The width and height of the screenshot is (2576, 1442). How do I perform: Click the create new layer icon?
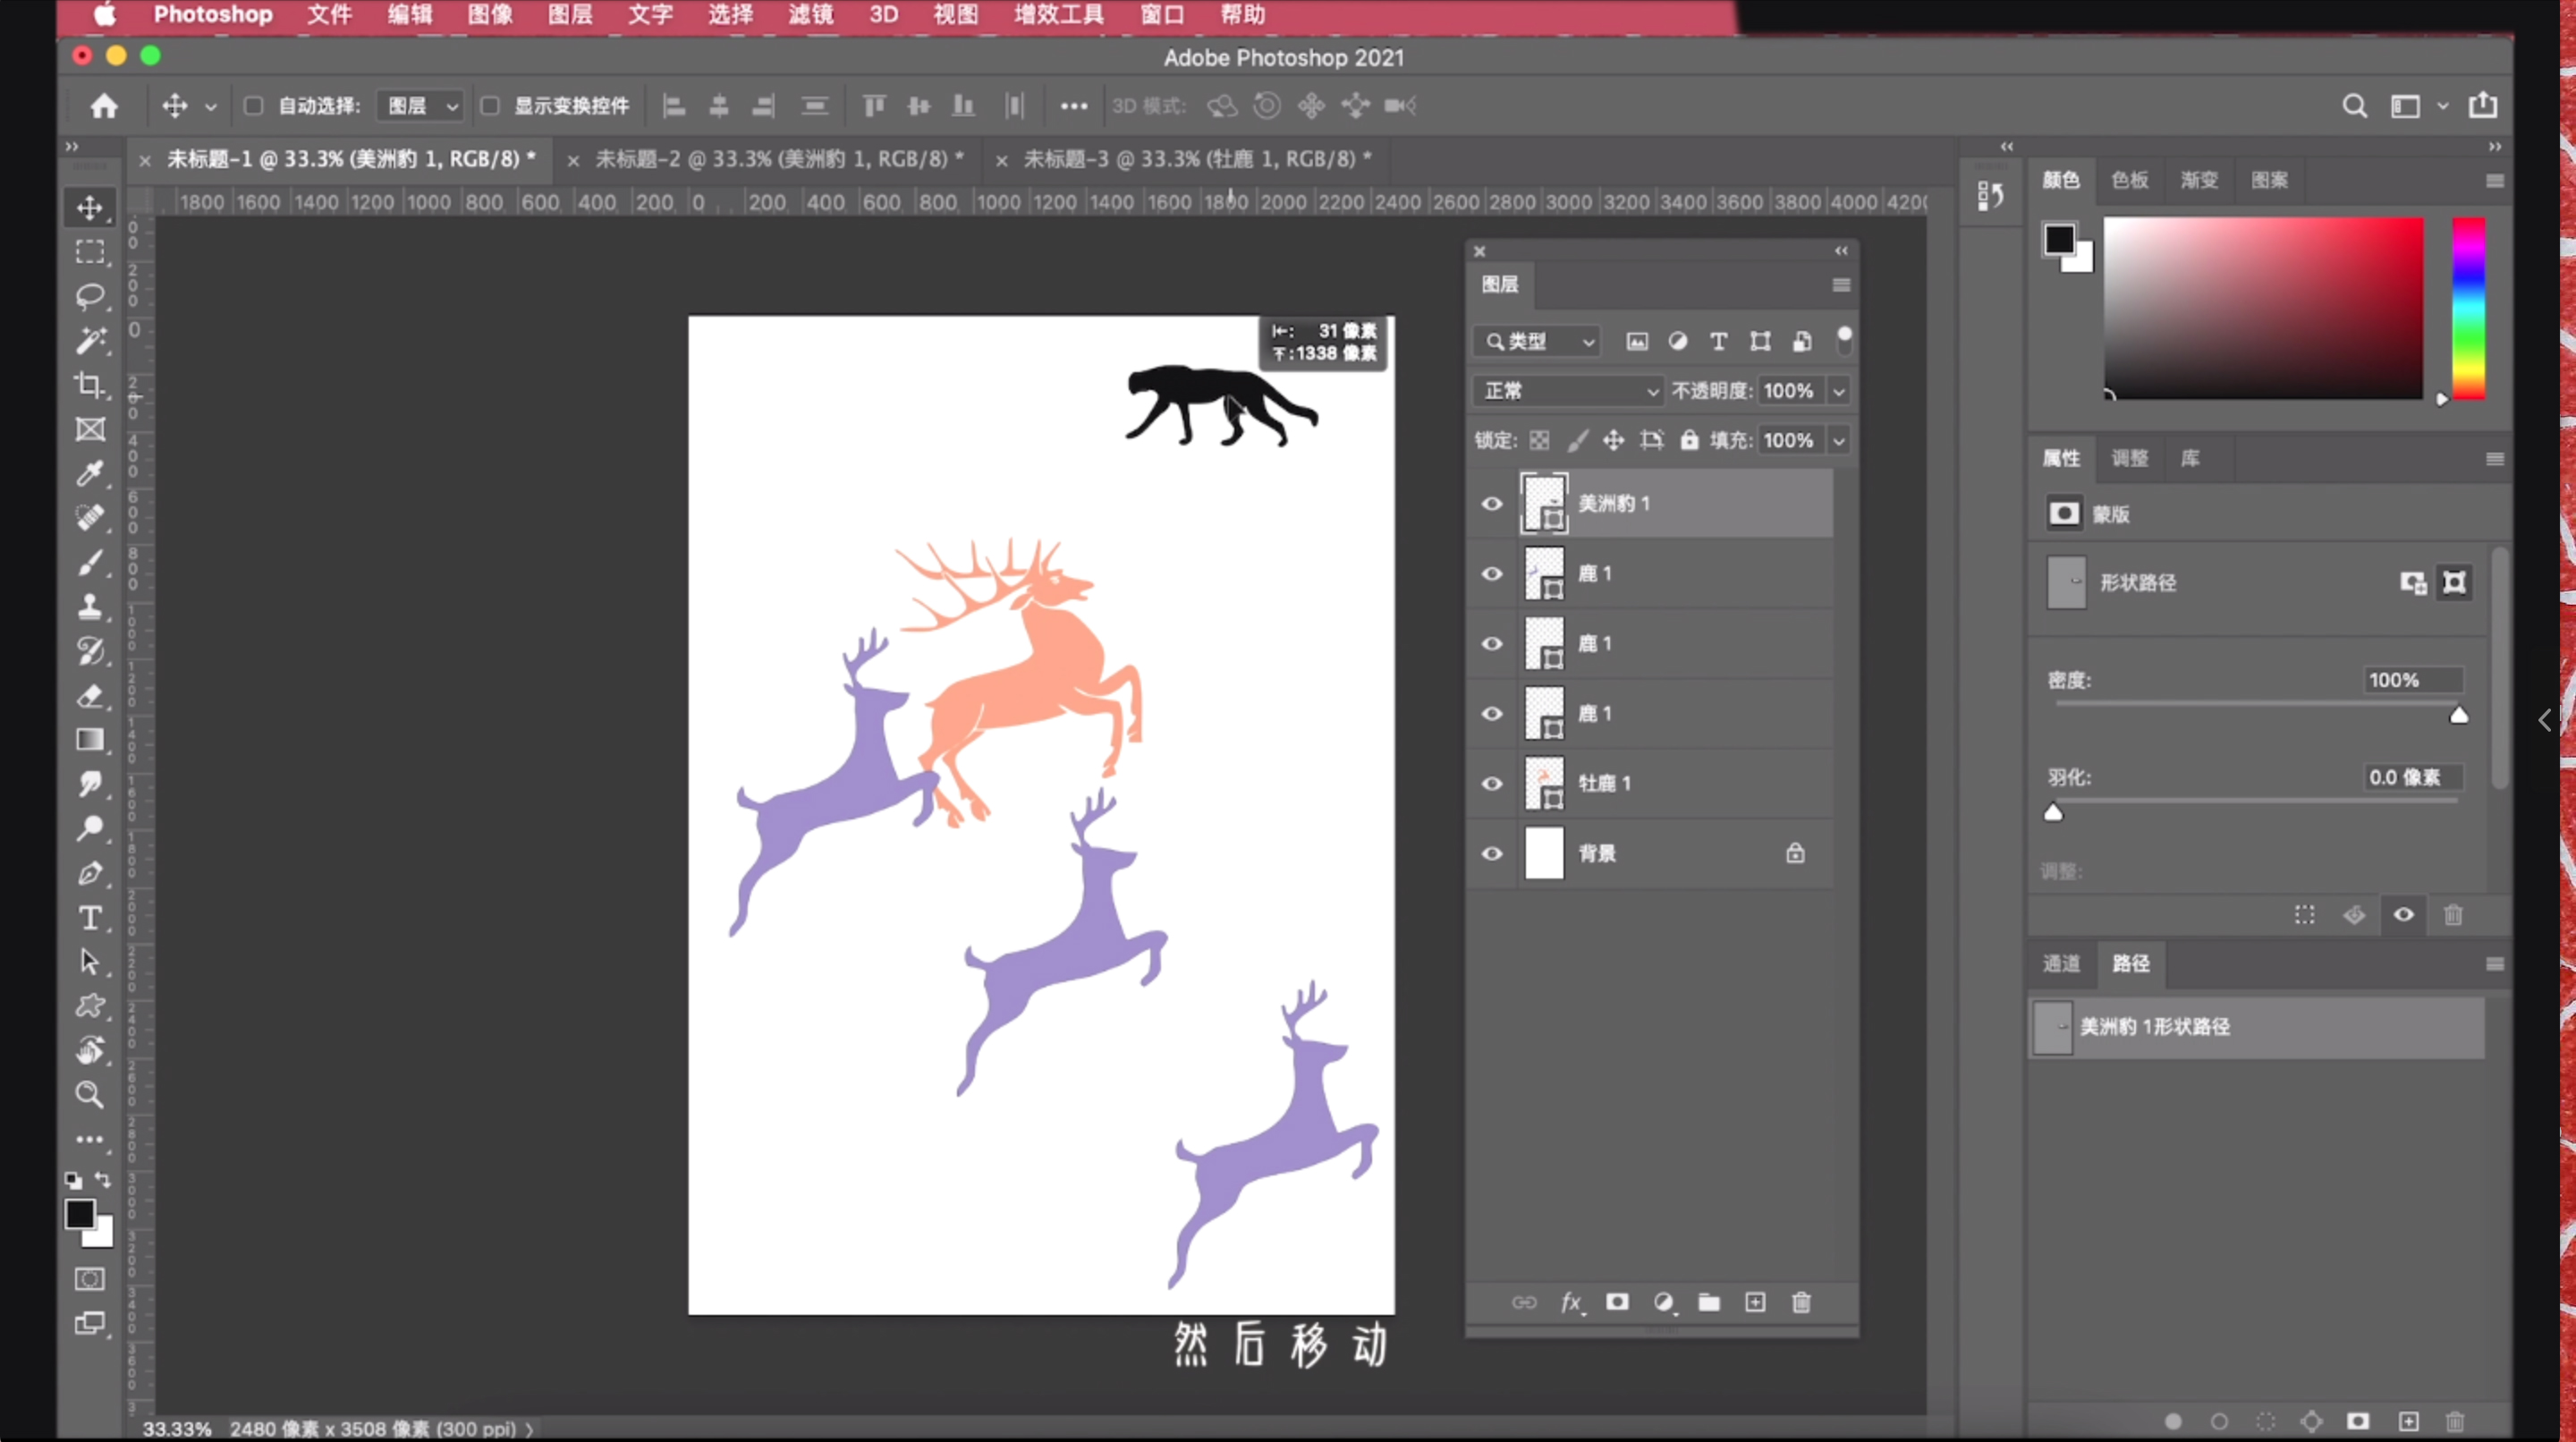click(x=1755, y=1302)
